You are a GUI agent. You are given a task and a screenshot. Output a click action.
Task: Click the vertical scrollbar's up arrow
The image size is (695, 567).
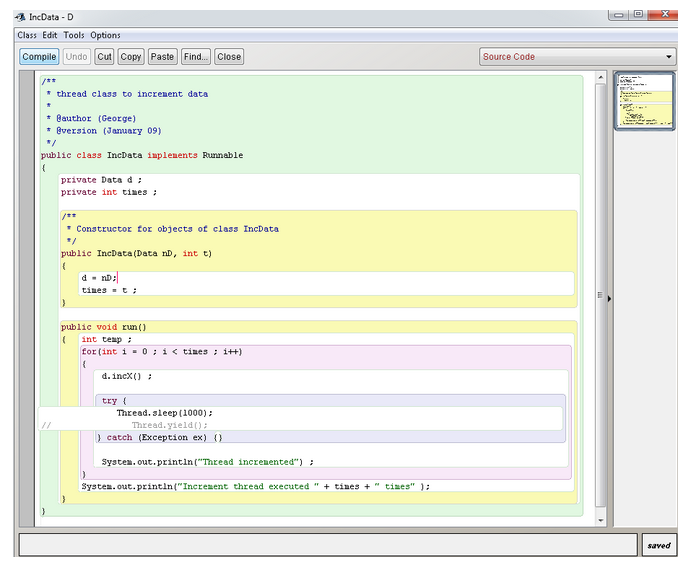pos(601,77)
